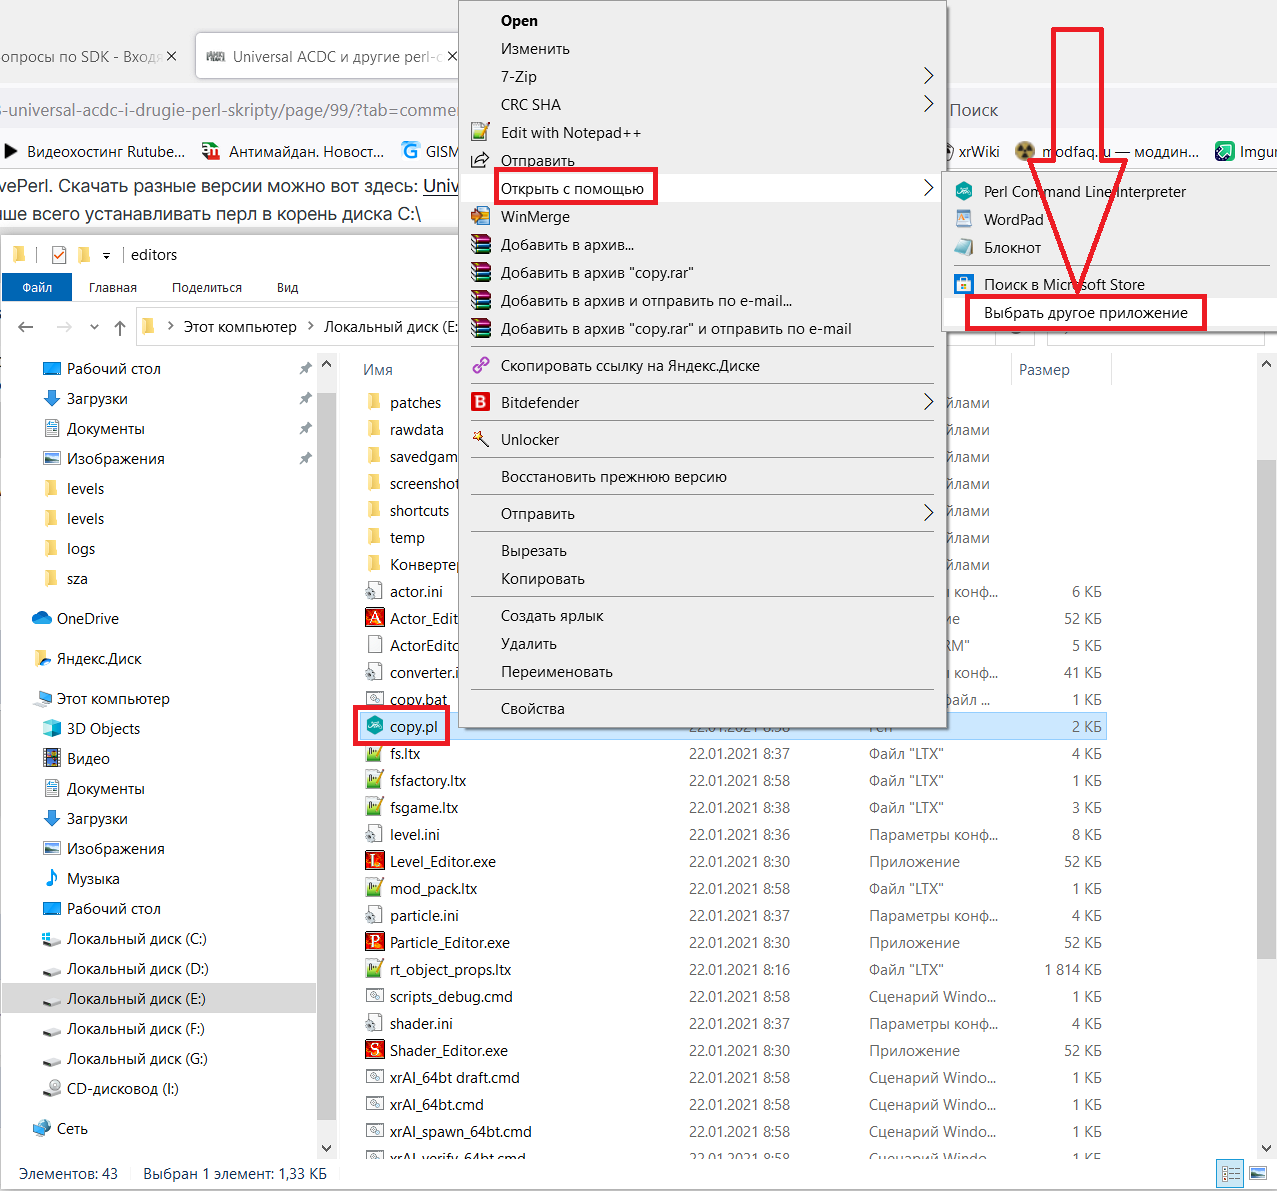Select Open in the context menu
Screen dimensions: 1277x1191
[519, 21]
